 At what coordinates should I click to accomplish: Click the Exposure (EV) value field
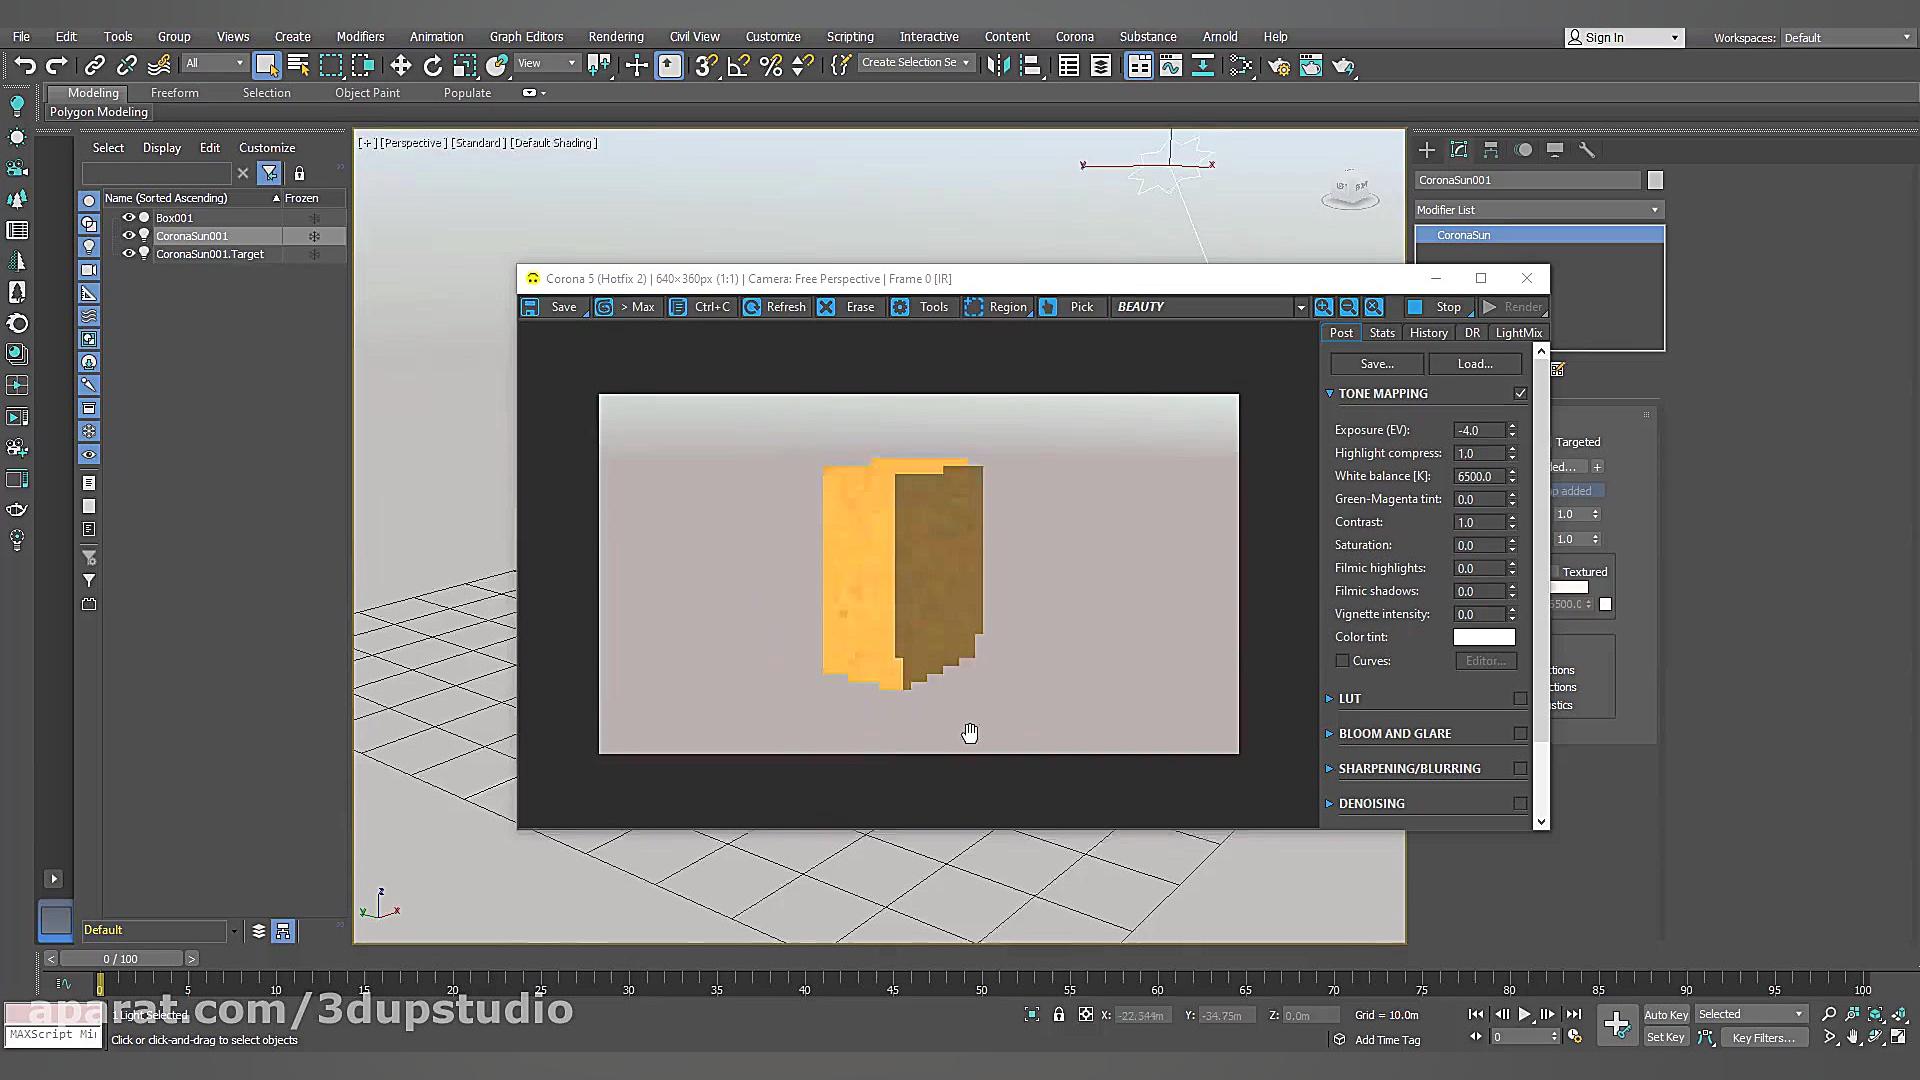[x=1478, y=430]
